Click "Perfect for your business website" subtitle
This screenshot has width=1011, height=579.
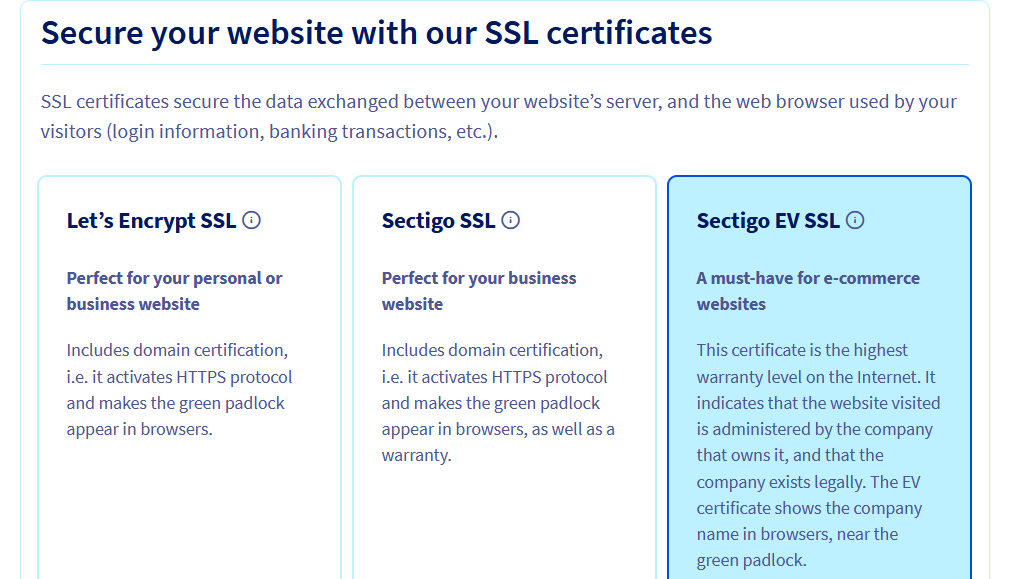[478, 291]
